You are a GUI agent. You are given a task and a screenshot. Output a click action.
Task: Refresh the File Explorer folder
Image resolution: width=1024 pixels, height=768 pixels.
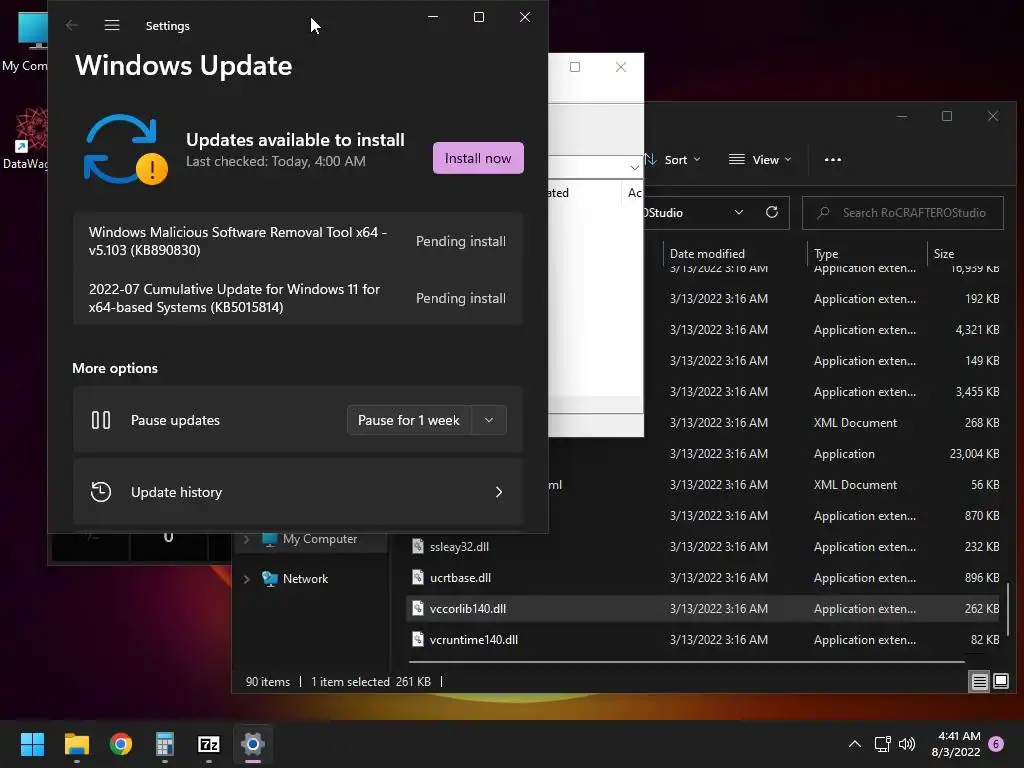(x=772, y=212)
